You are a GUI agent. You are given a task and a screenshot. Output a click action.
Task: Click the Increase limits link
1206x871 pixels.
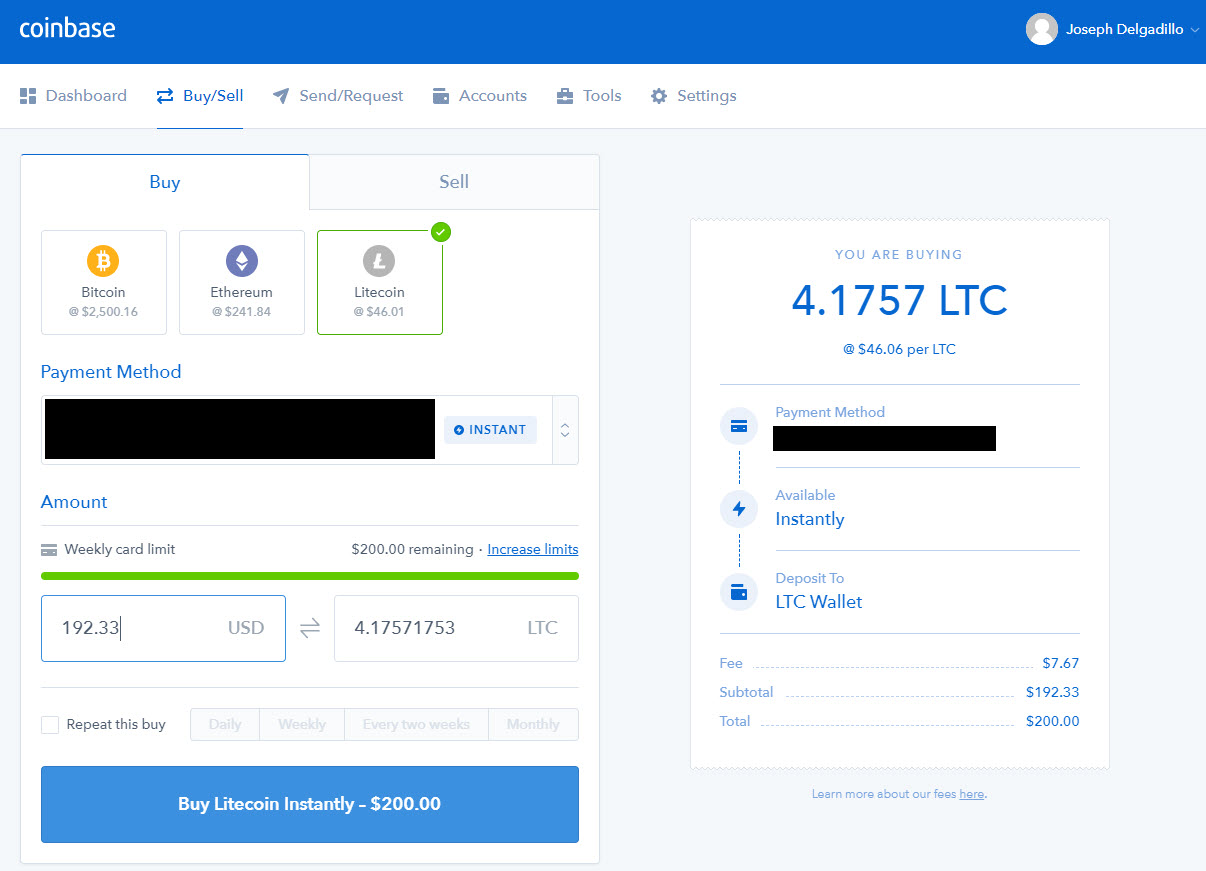[x=533, y=549]
